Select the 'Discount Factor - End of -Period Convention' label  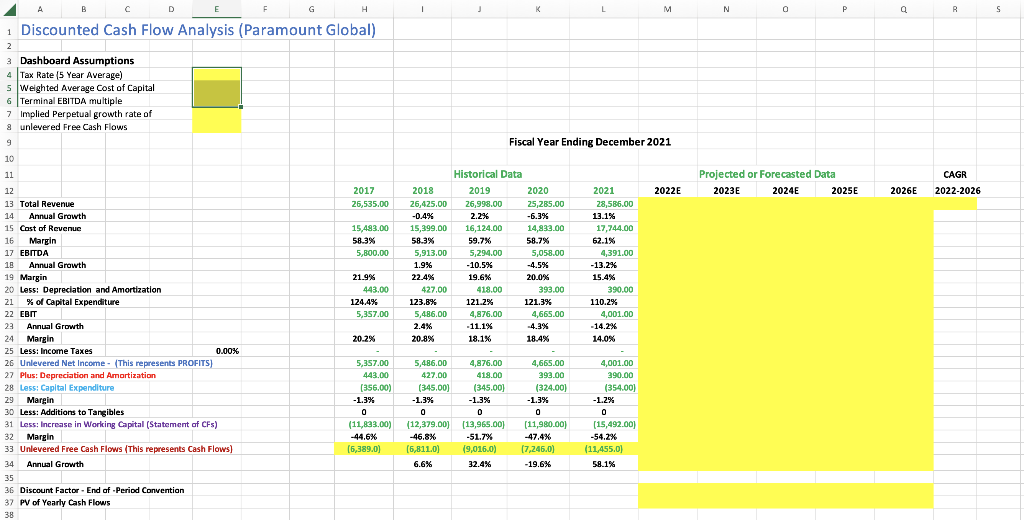(102, 490)
